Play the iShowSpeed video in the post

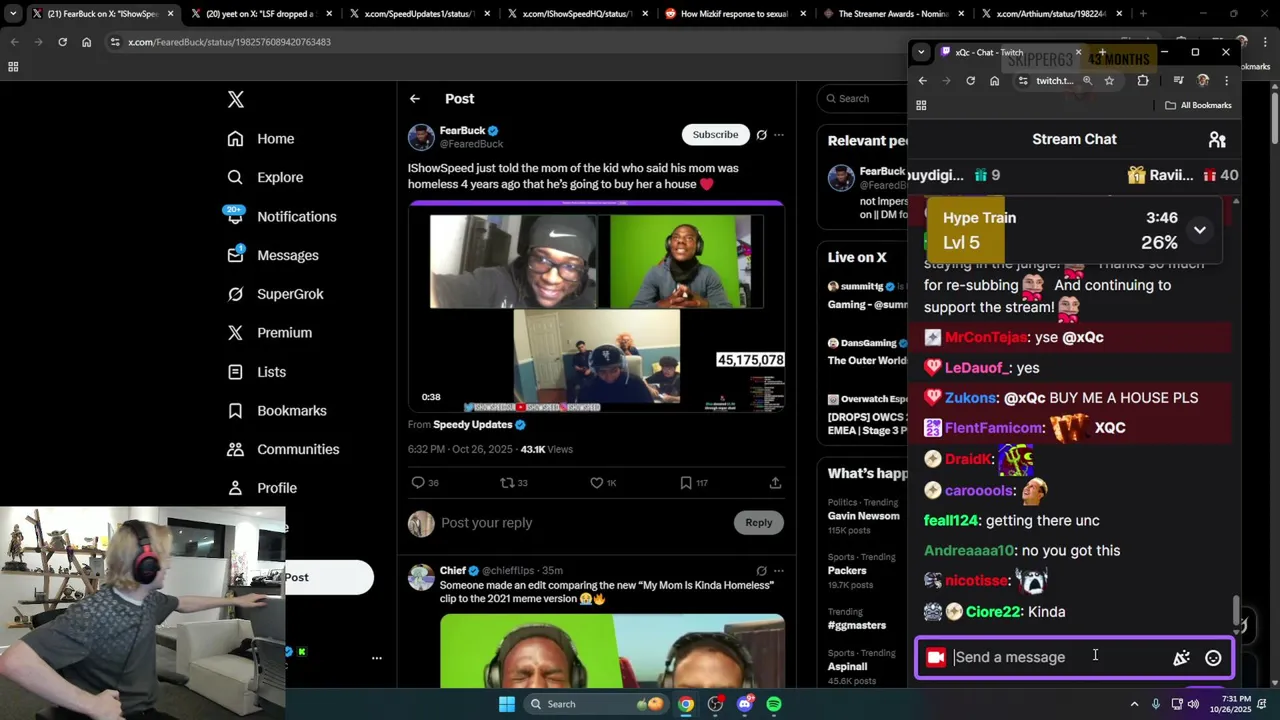(596, 307)
